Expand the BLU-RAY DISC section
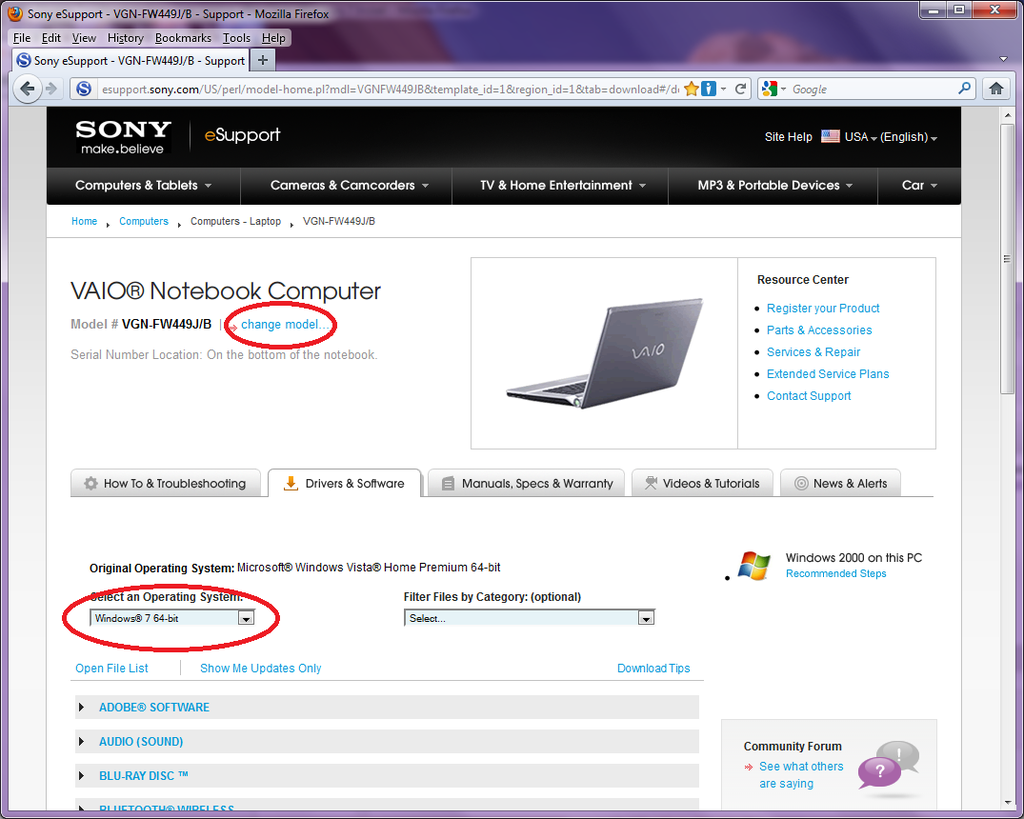1024x819 pixels. pyautogui.click(x=387, y=776)
